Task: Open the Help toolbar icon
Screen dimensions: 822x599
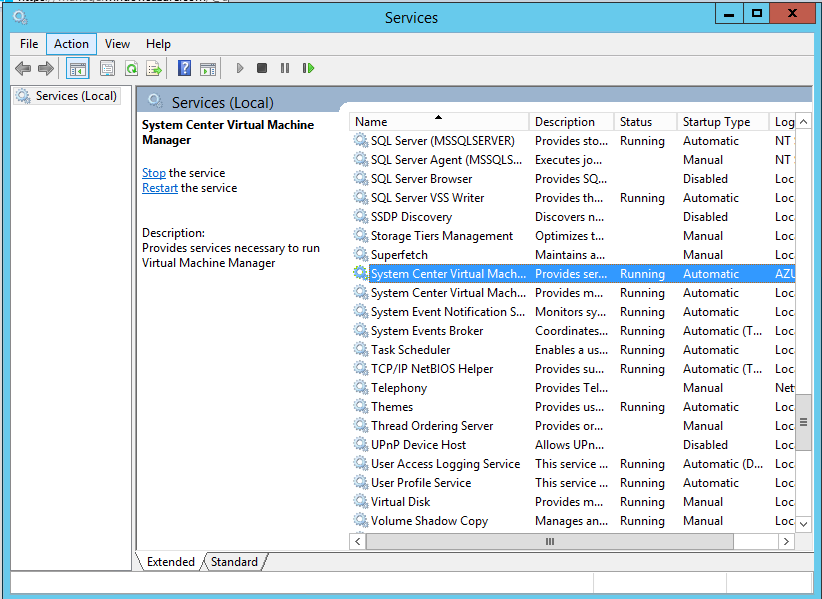Action: point(185,68)
